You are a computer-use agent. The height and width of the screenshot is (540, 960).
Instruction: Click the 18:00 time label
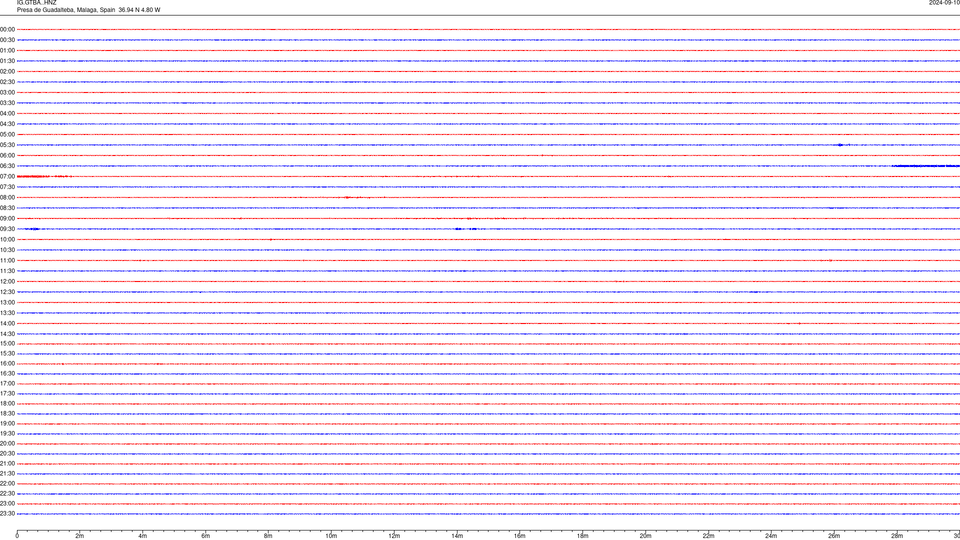7,403
